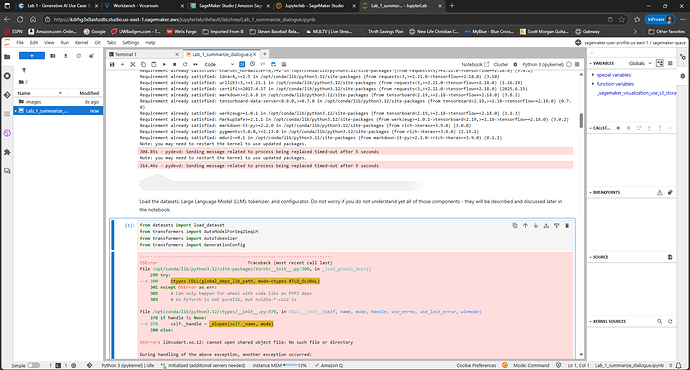Click the notebook vertical scrollbar thumb

(x=581, y=121)
